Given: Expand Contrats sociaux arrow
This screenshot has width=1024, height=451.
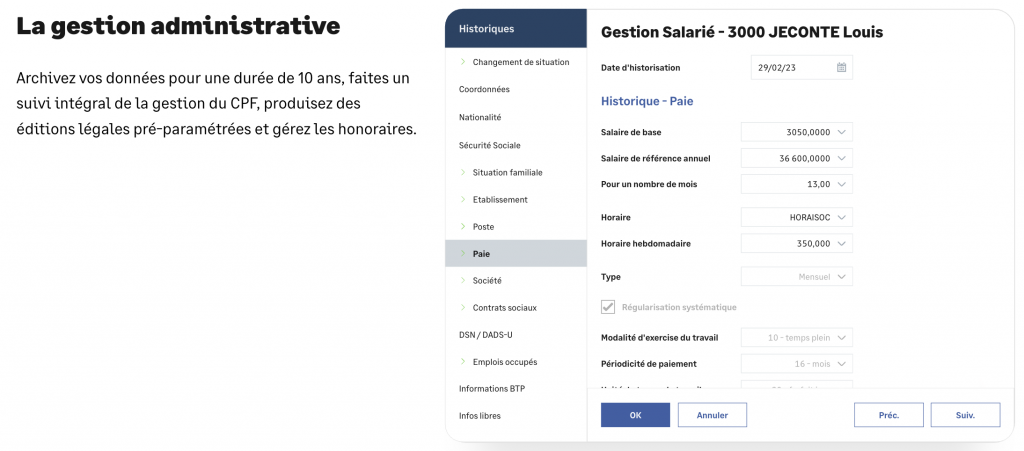Looking at the screenshot, I should tap(463, 307).
